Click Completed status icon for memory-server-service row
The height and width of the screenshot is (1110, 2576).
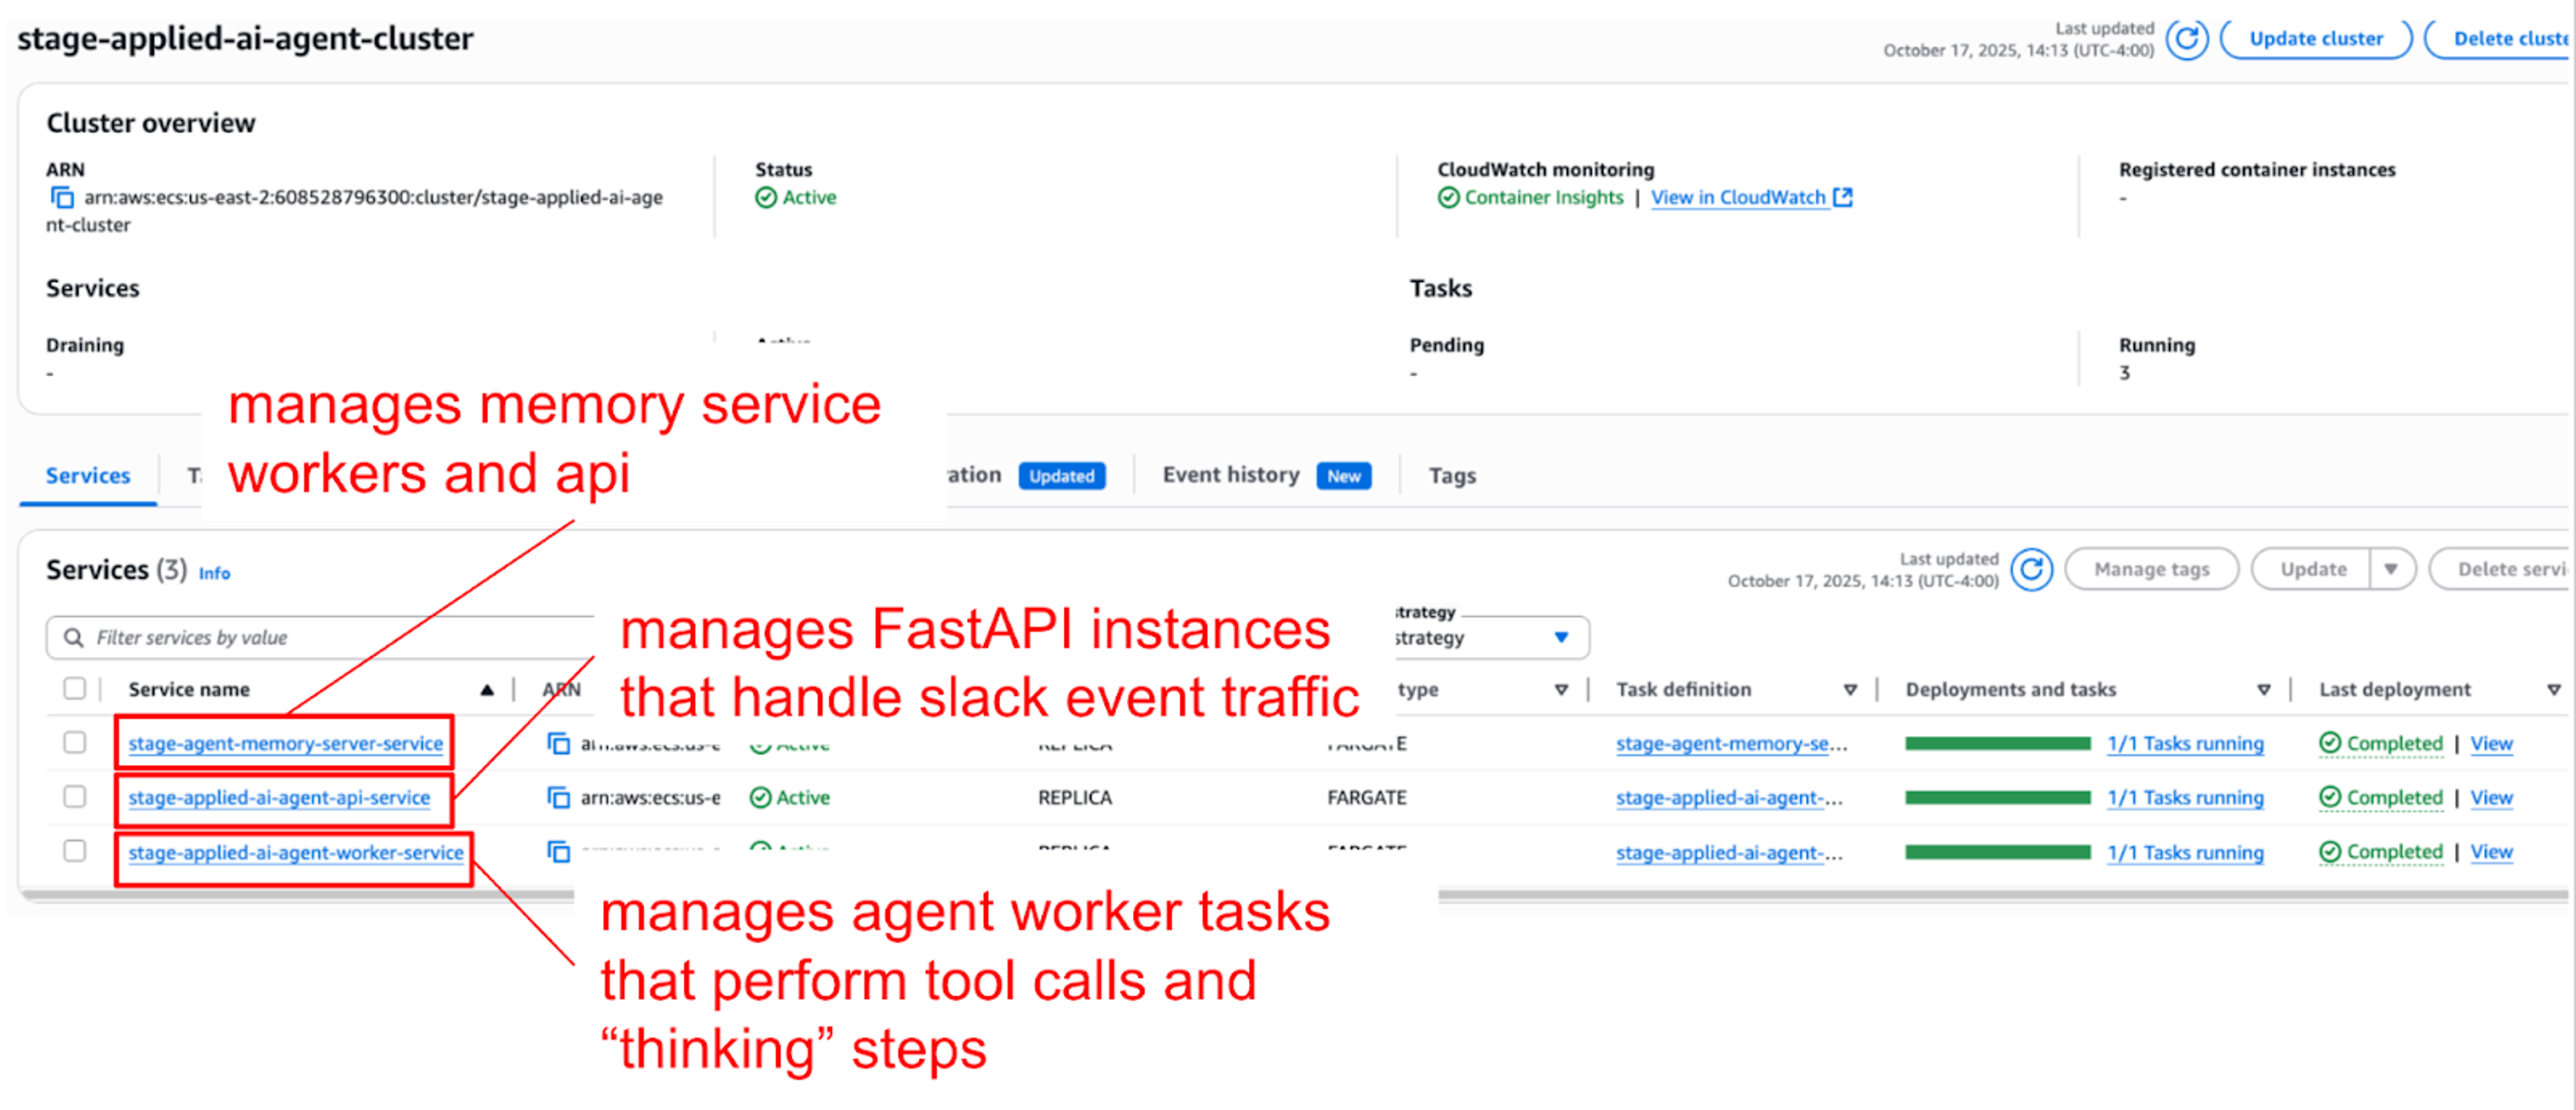click(2329, 743)
